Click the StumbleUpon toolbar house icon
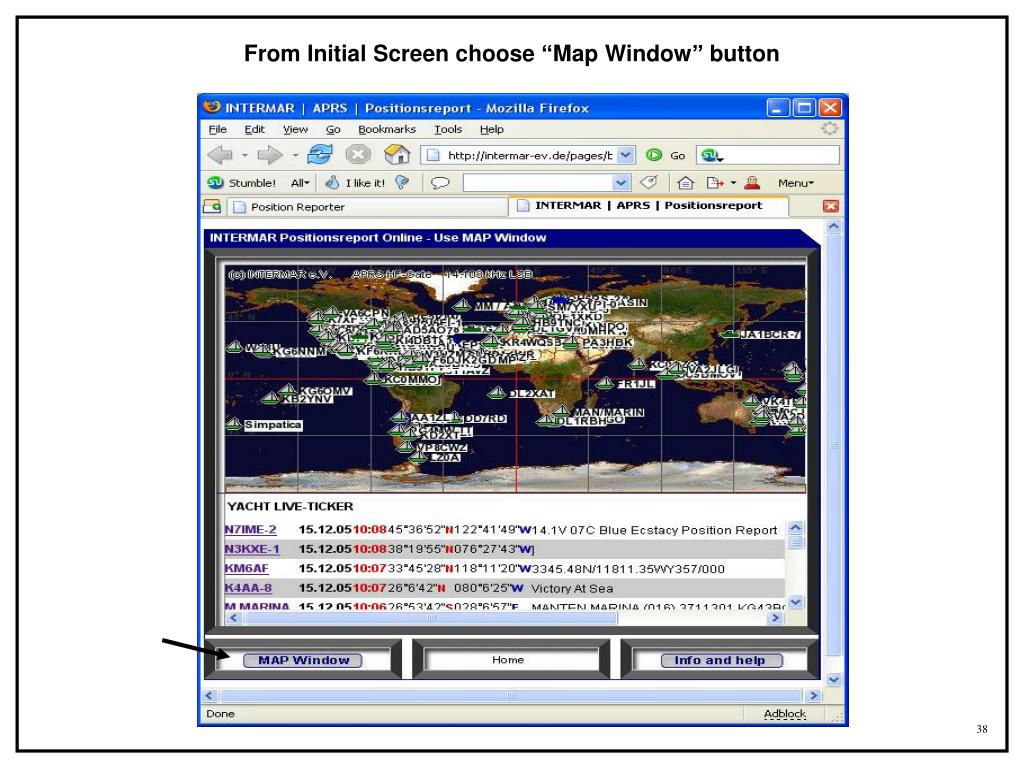Viewport: 1024px width, 768px height. point(685,183)
